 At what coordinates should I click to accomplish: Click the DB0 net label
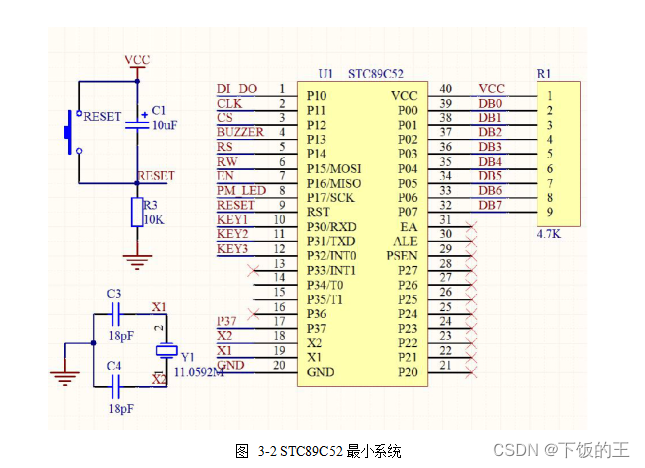[490, 104]
